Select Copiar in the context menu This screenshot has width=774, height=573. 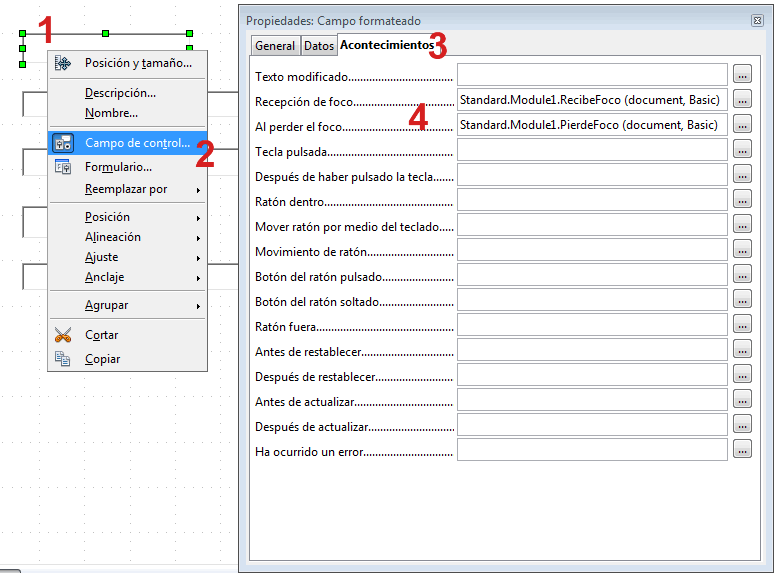[x=127, y=359]
